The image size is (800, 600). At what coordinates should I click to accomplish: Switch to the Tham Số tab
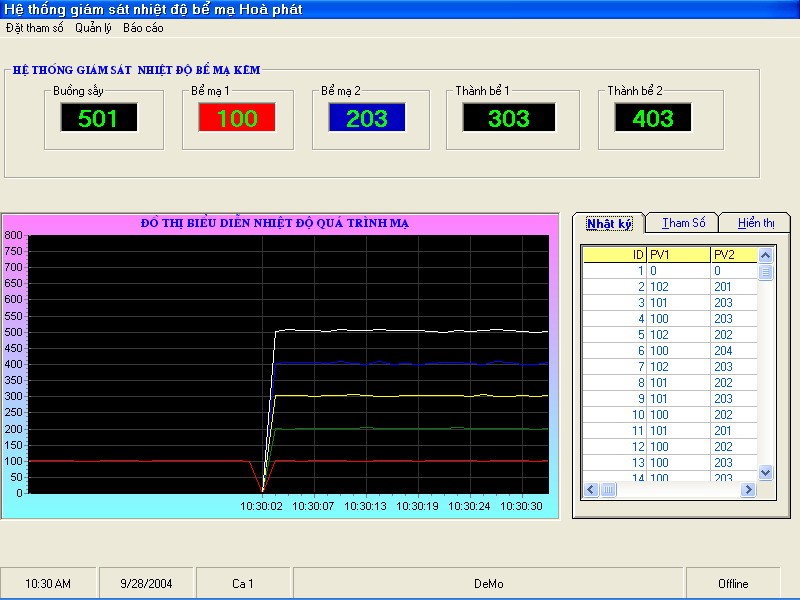(x=684, y=223)
